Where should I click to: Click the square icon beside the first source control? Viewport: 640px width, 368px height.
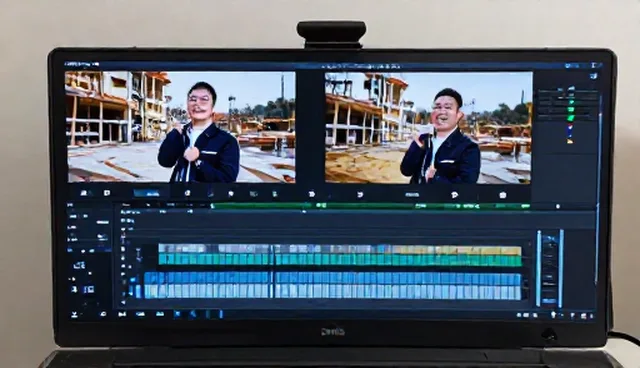tap(107, 193)
